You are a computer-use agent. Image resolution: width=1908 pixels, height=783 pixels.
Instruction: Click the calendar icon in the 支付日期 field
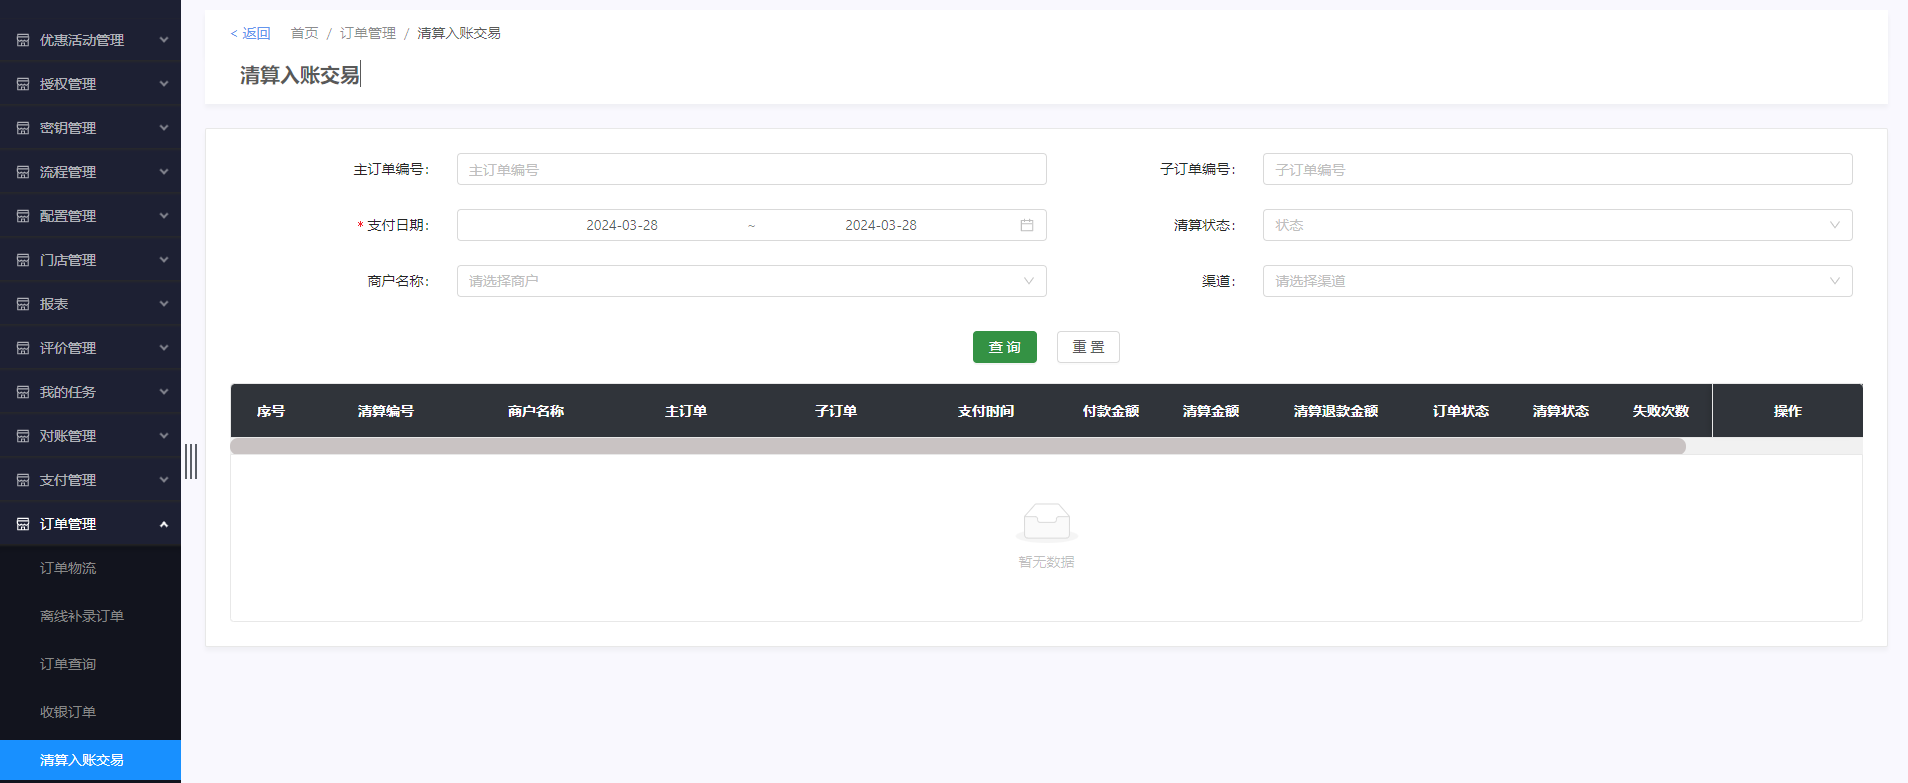(x=1026, y=225)
